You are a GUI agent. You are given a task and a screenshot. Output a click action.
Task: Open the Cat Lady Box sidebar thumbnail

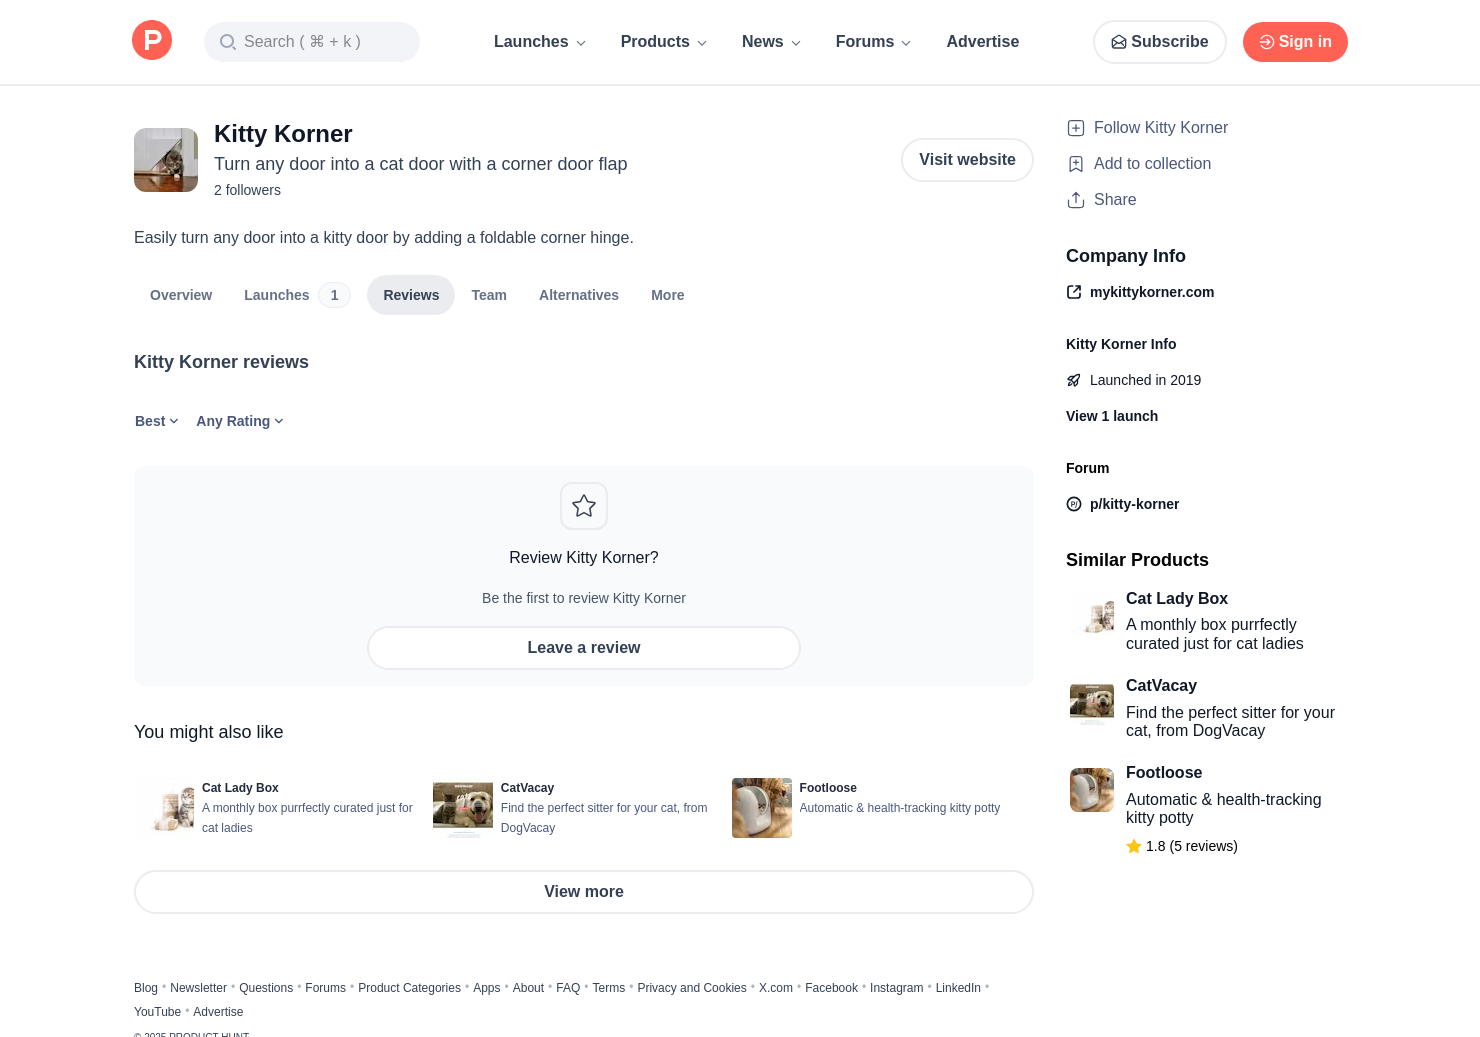(1092, 616)
